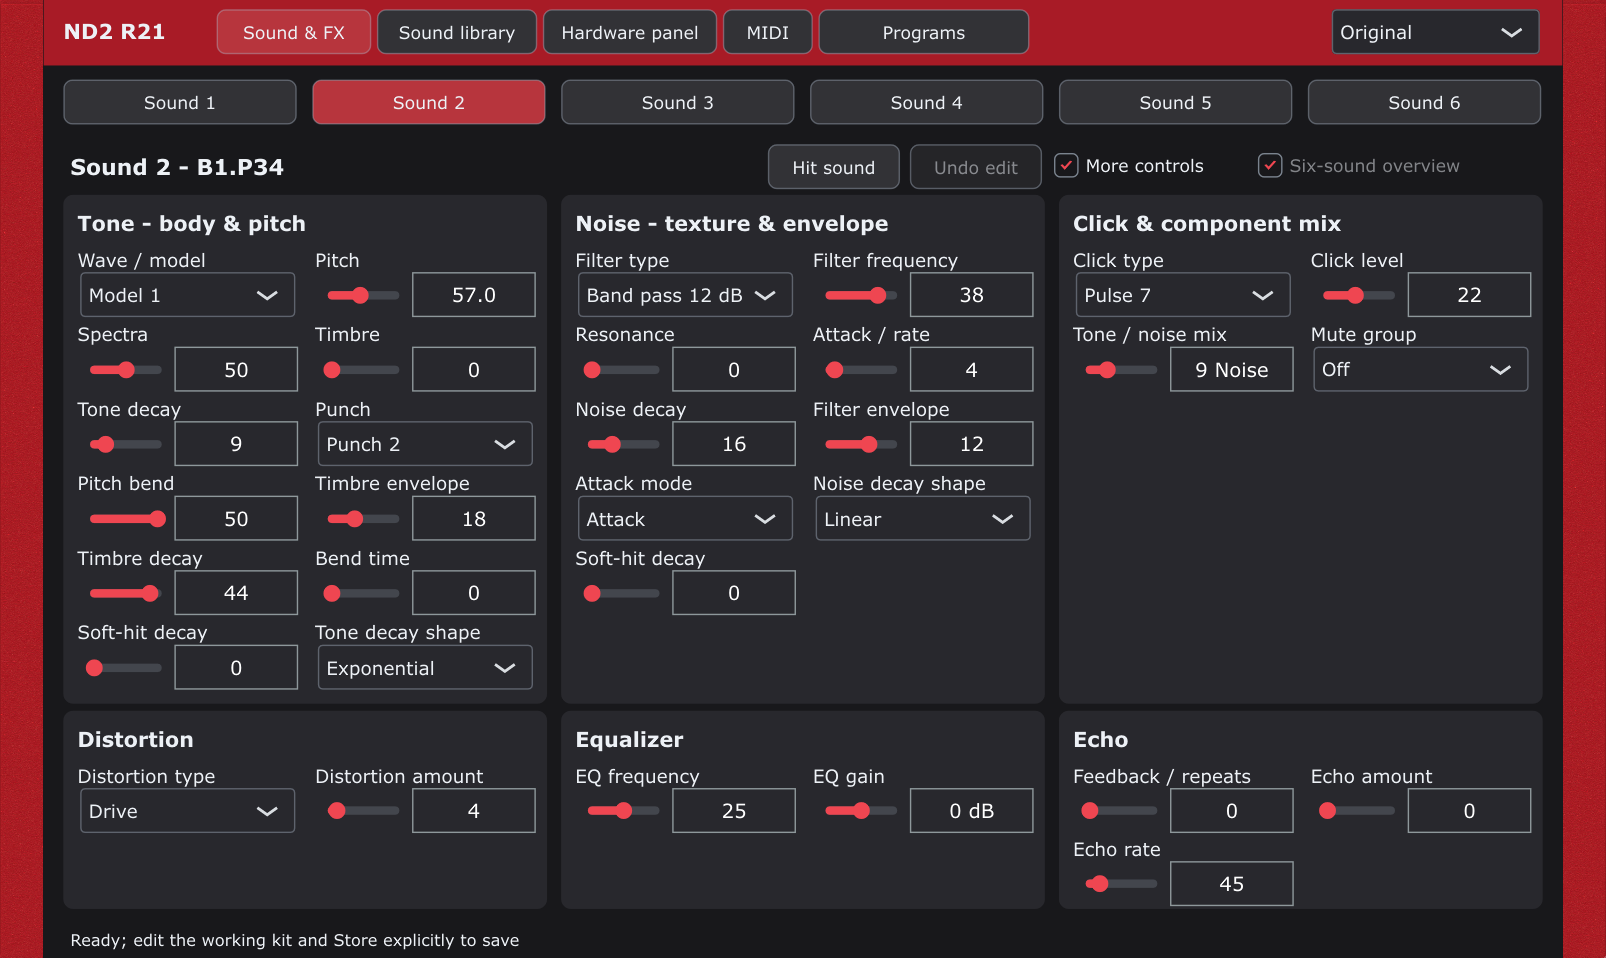Click the Hit sound button
Image resolution: width=1606 pixels, height=958 pixels.
click(834, 167)
